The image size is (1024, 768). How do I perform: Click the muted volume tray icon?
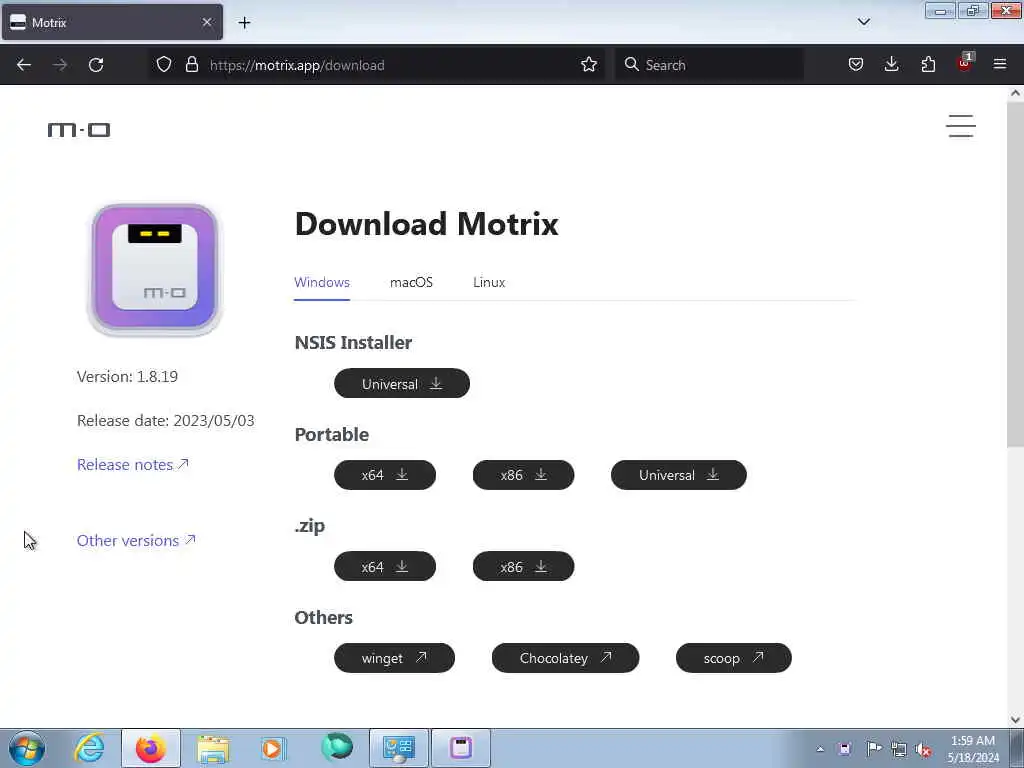(923, 750)
